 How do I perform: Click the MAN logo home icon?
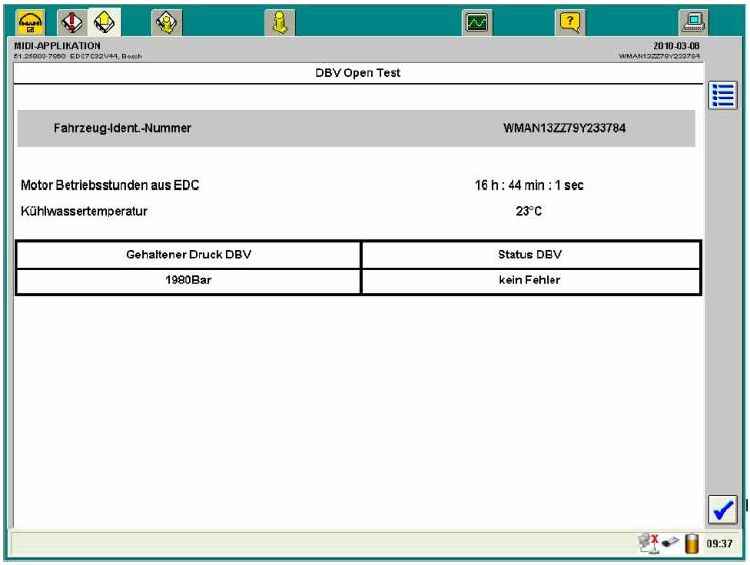pyautogui.click(x=22, y=17)
